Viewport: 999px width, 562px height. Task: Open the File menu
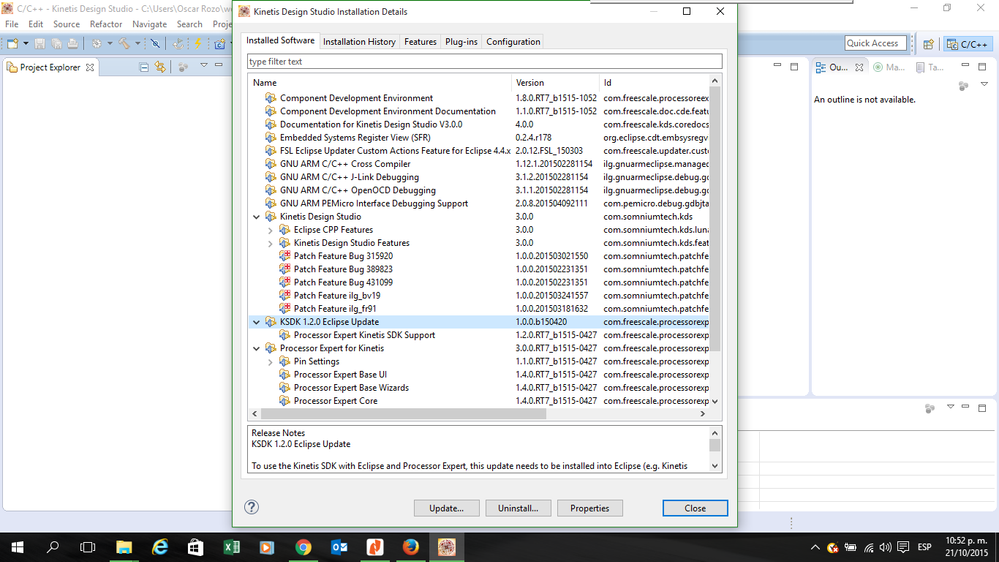[11, 24]
